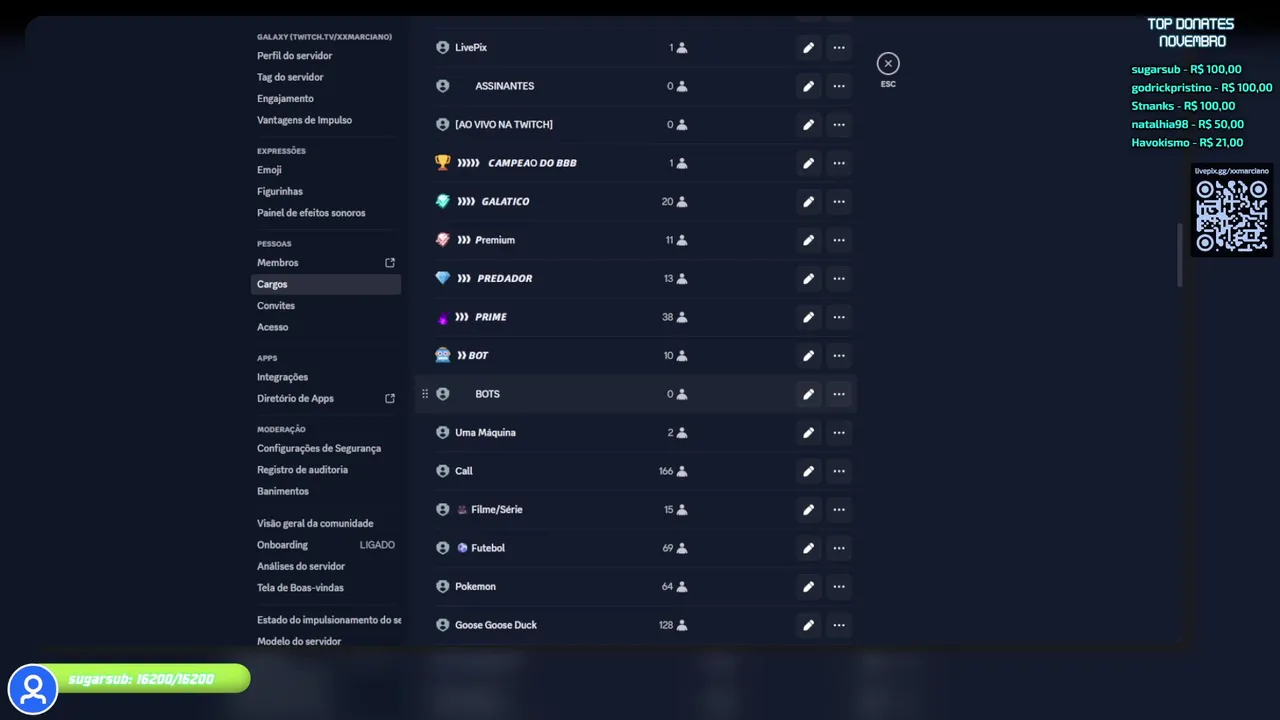Click the edit pencil for Futebol
Viewport: 1280px width, 720px height.
coord(808,548)
